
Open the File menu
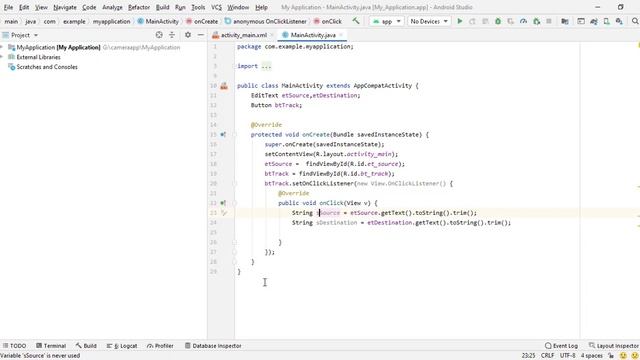(8, 7)
